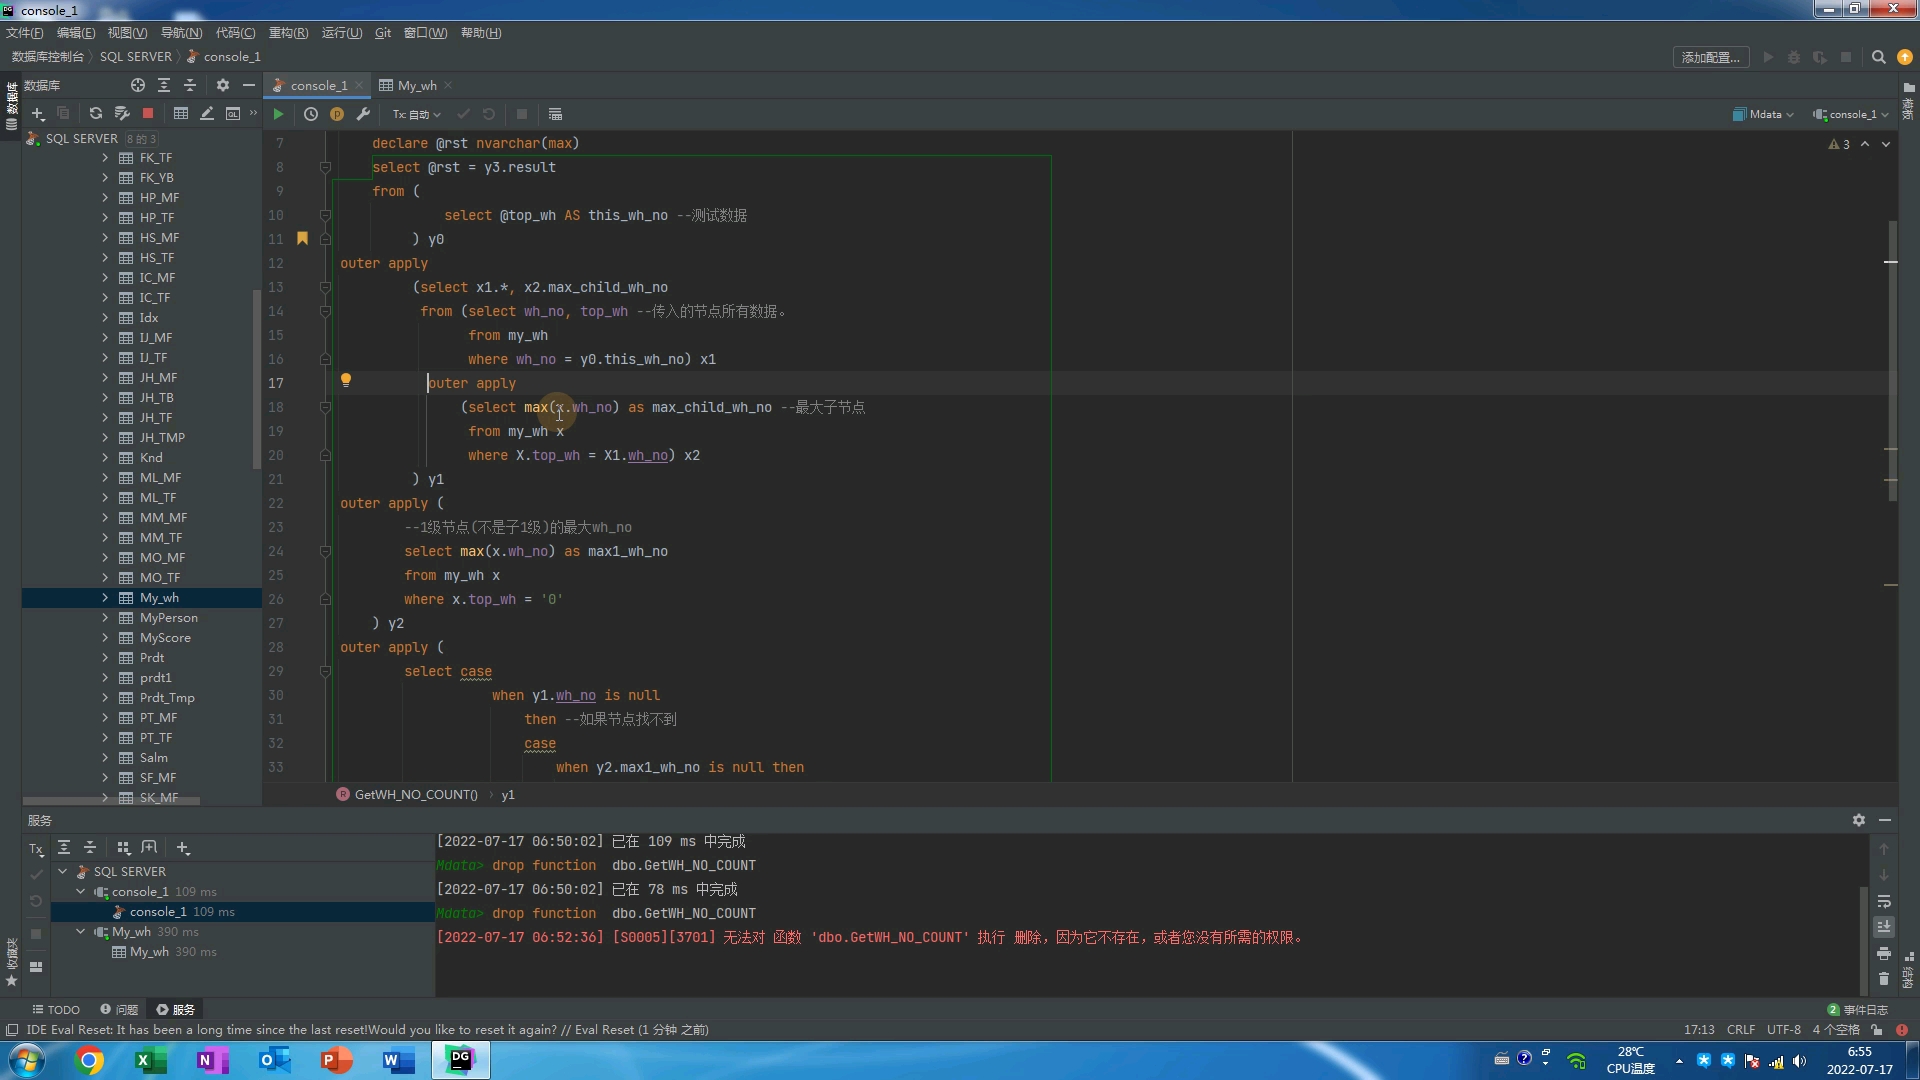
Task: Collapse the console_1 109 ms parent service node
Action: [x=81, y=892]
